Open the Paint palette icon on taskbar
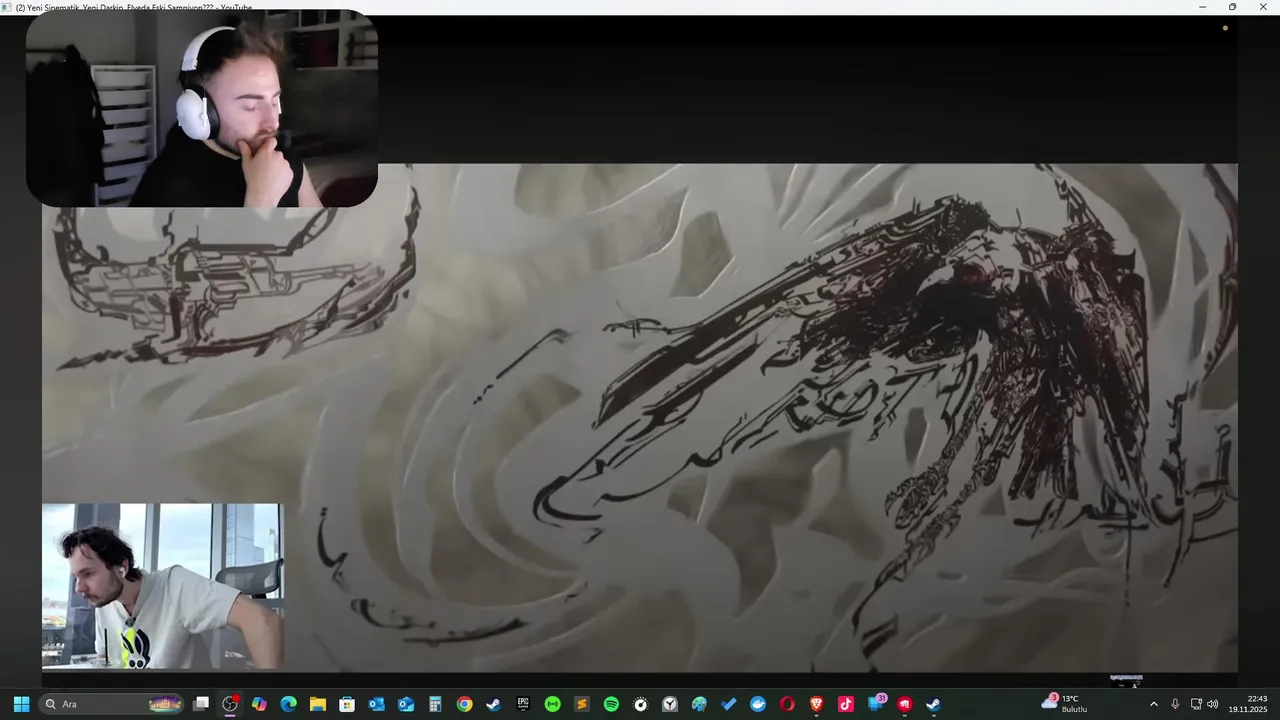 pos(699,704)
